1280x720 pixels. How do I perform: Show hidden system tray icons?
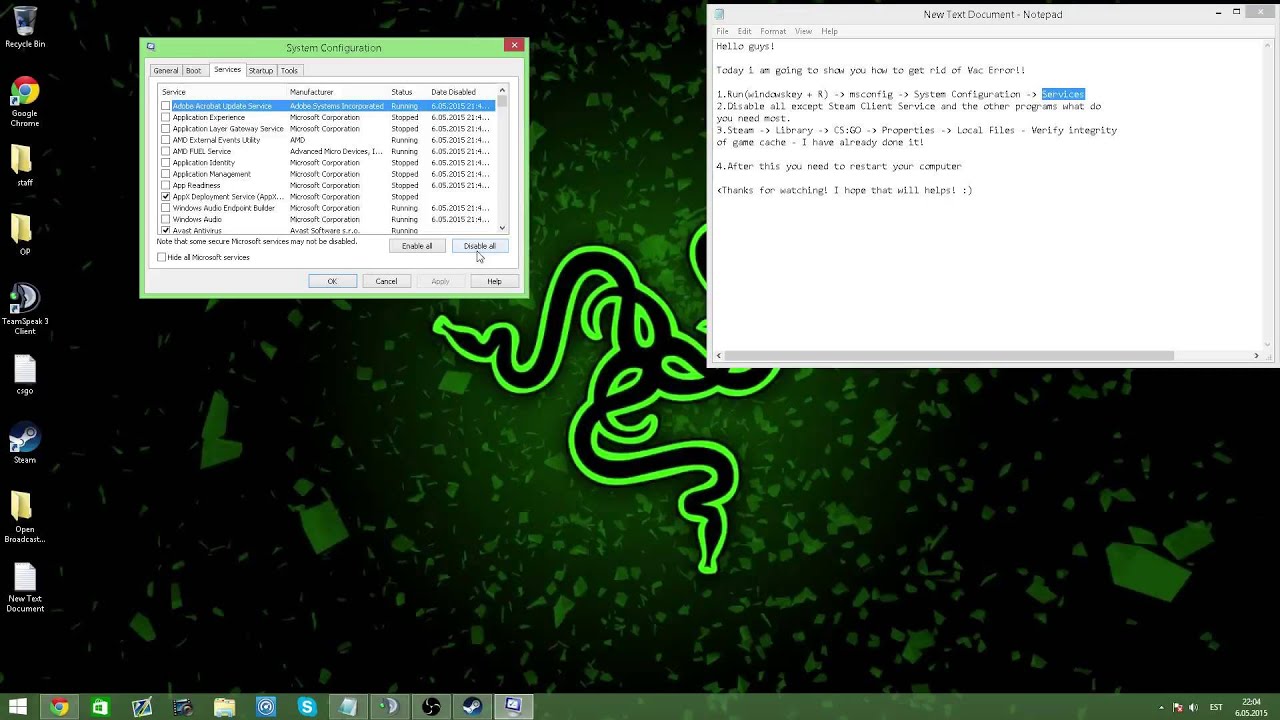point(1161,707)
